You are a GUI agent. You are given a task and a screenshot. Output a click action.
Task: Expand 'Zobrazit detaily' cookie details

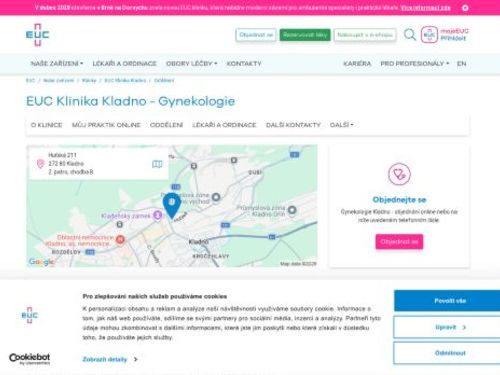[110, 359]
